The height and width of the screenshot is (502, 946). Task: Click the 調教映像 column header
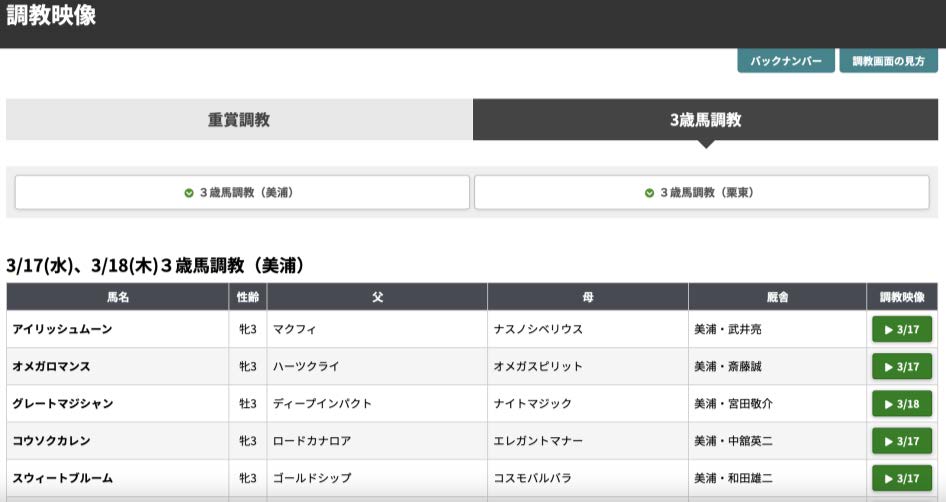coord(902,297)
